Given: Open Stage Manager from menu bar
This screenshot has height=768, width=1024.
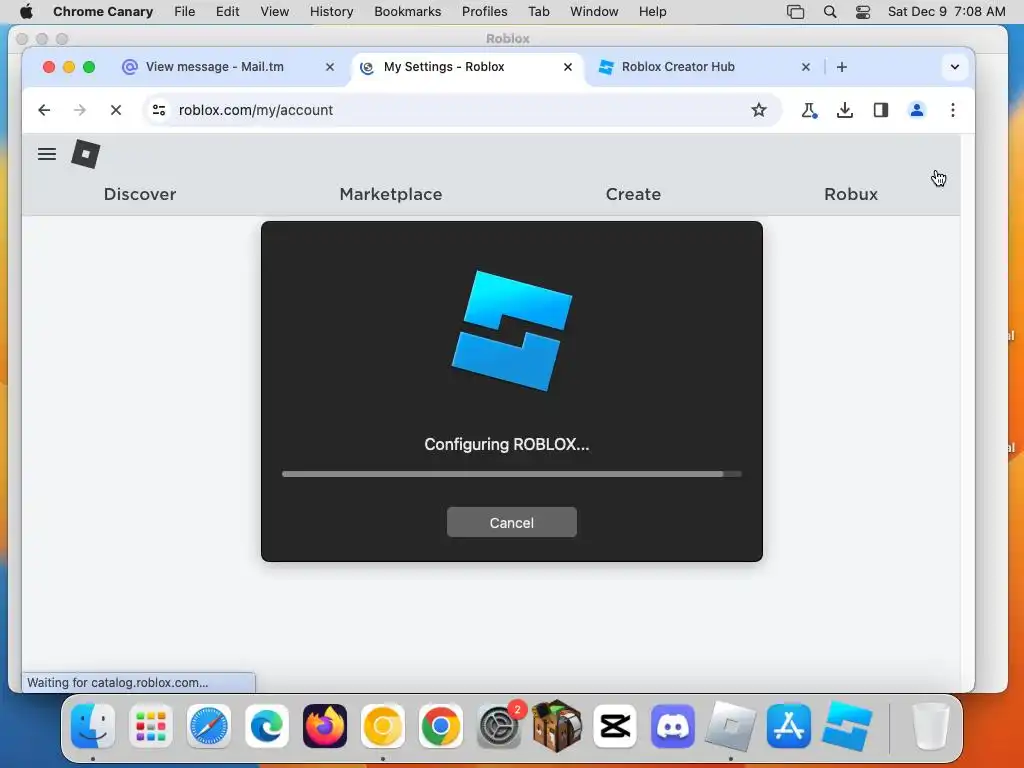Looking at the screenshot, I should 795,12.
